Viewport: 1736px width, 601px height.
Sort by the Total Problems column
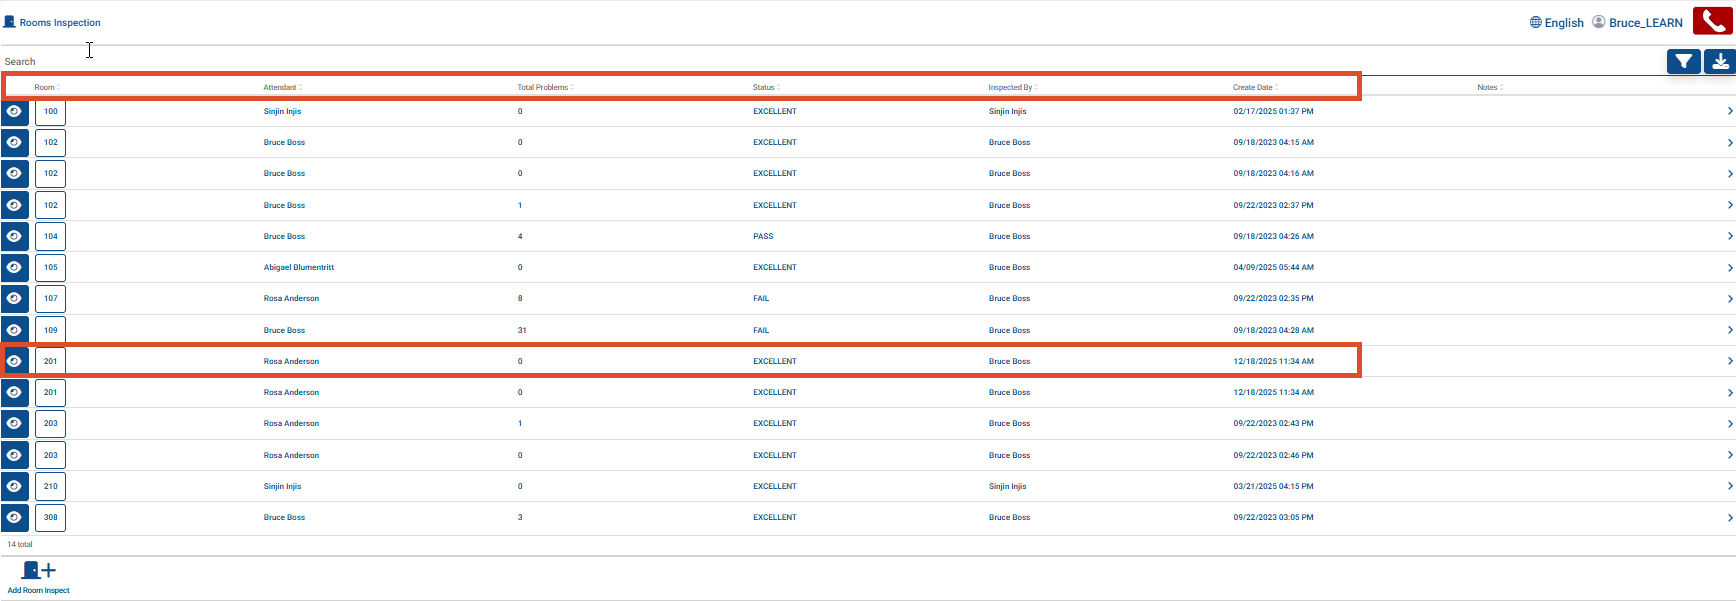point(544,87)
